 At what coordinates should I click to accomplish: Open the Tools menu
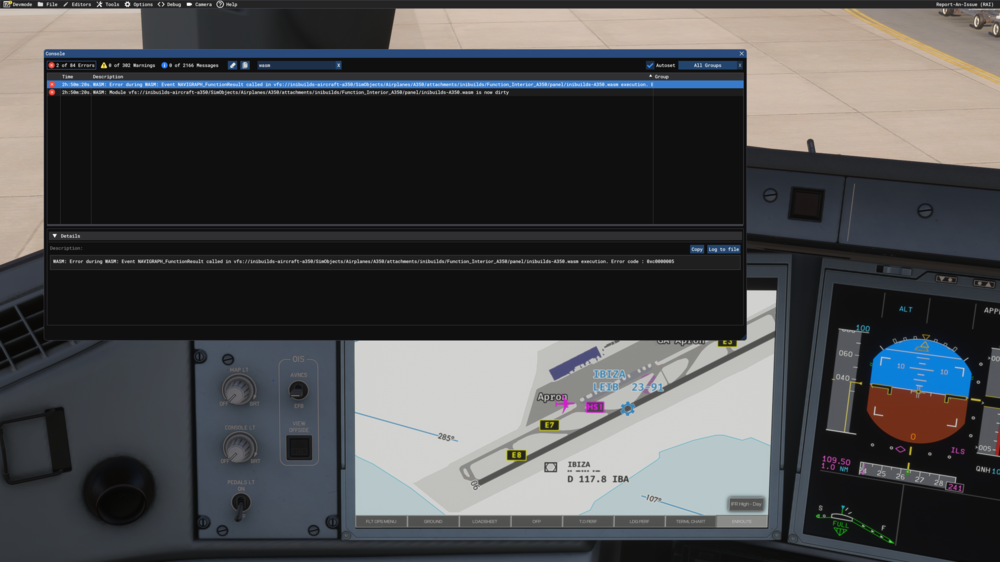tap(108, 4)
